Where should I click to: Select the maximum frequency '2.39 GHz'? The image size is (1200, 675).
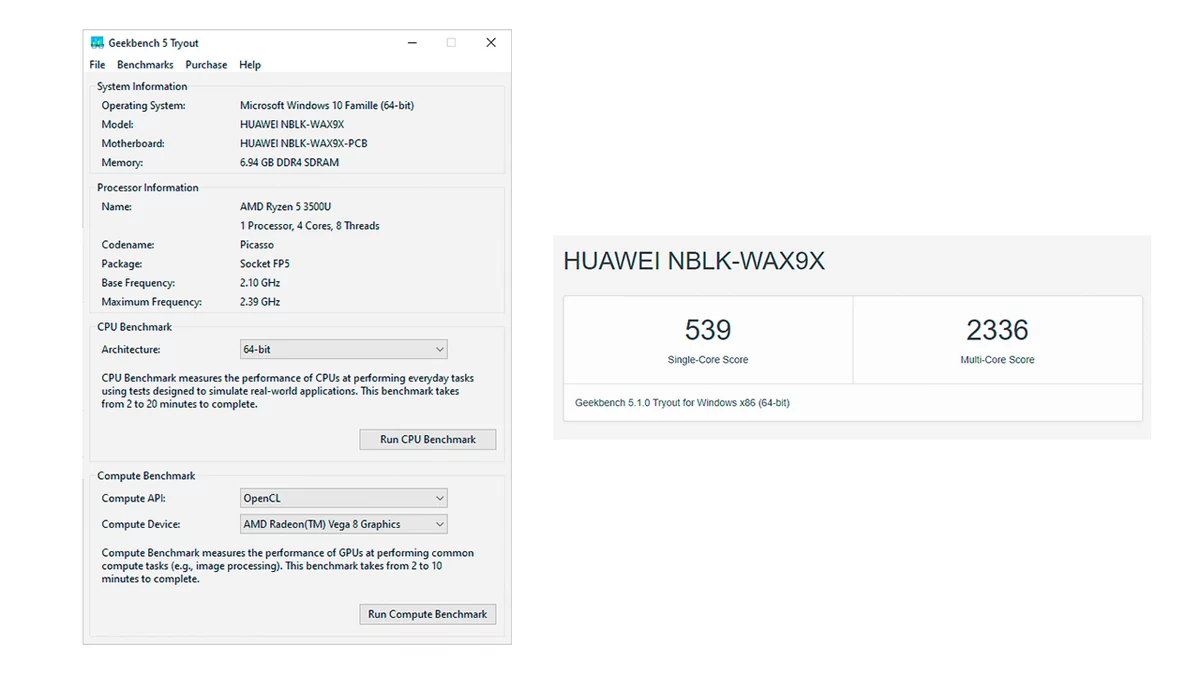pyautogui.click(x=260, y=302)
